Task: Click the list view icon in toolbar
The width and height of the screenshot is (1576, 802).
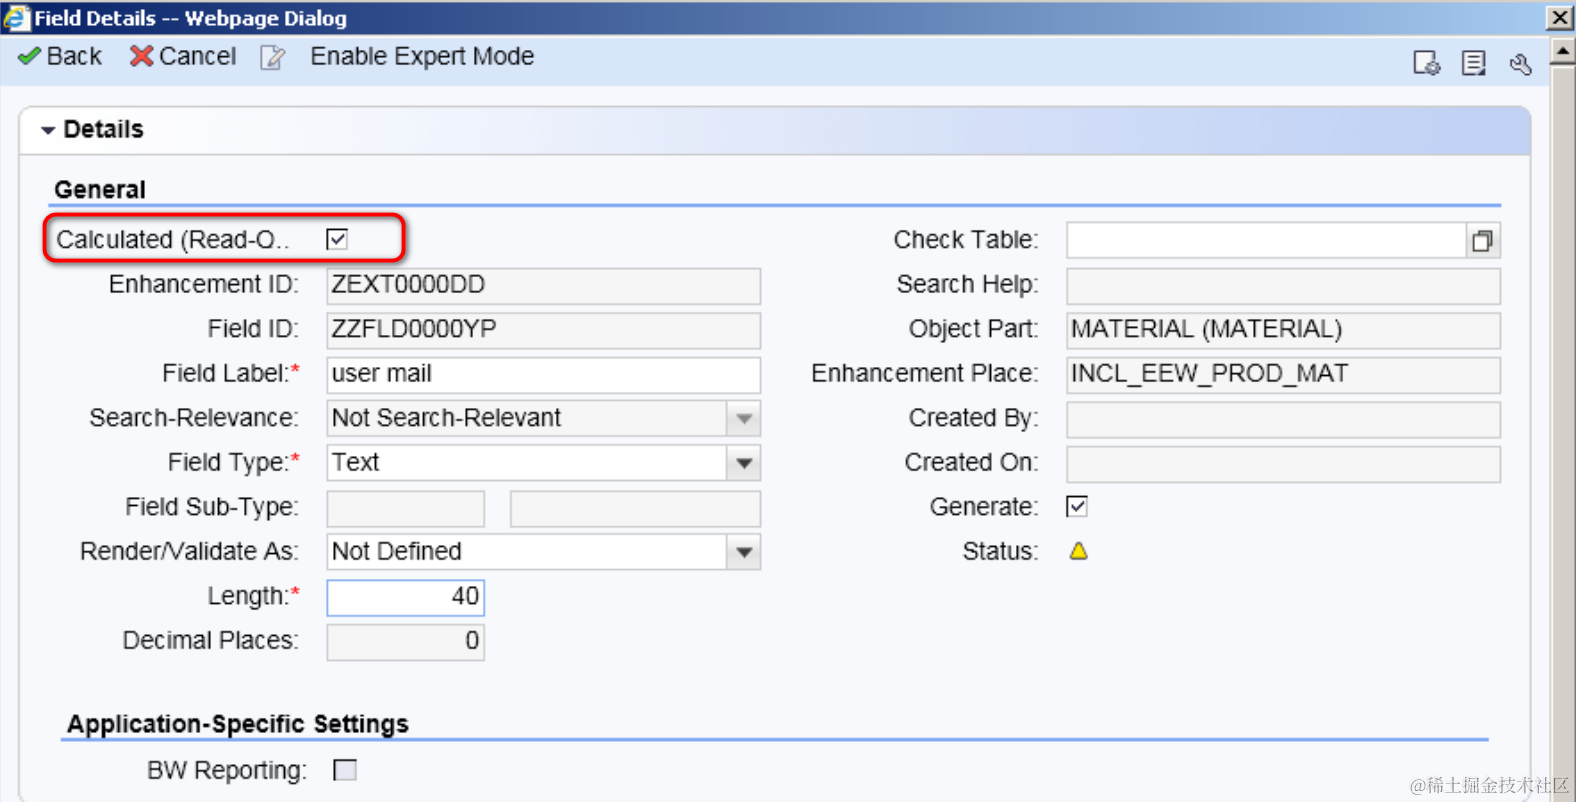Action: [1473, 63]
